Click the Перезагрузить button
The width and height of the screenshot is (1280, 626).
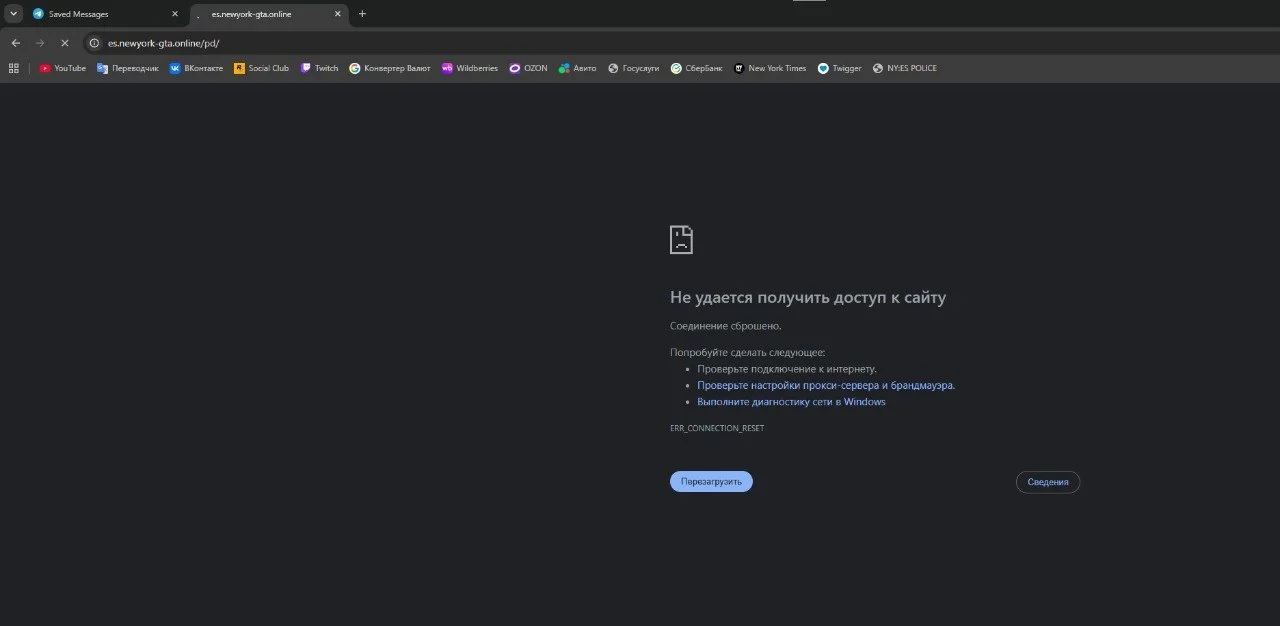711,482
